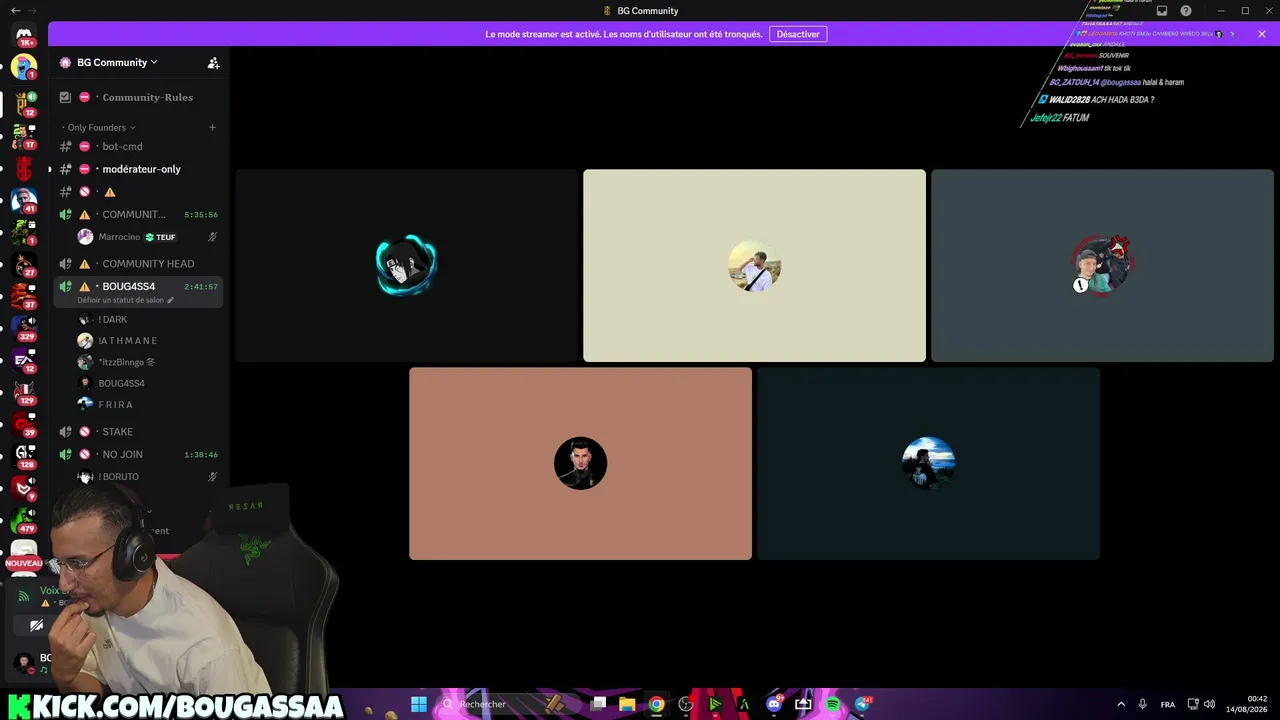Open the modérateur-only channel
The image size is (1280, 720).
tap(138, 169)
